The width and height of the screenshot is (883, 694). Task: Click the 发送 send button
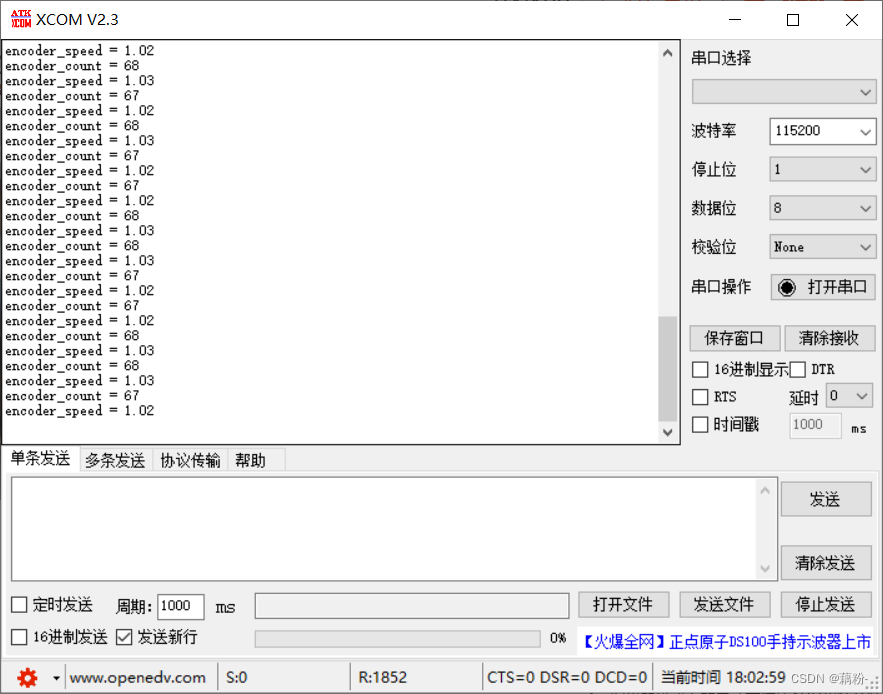pos(826,499)
